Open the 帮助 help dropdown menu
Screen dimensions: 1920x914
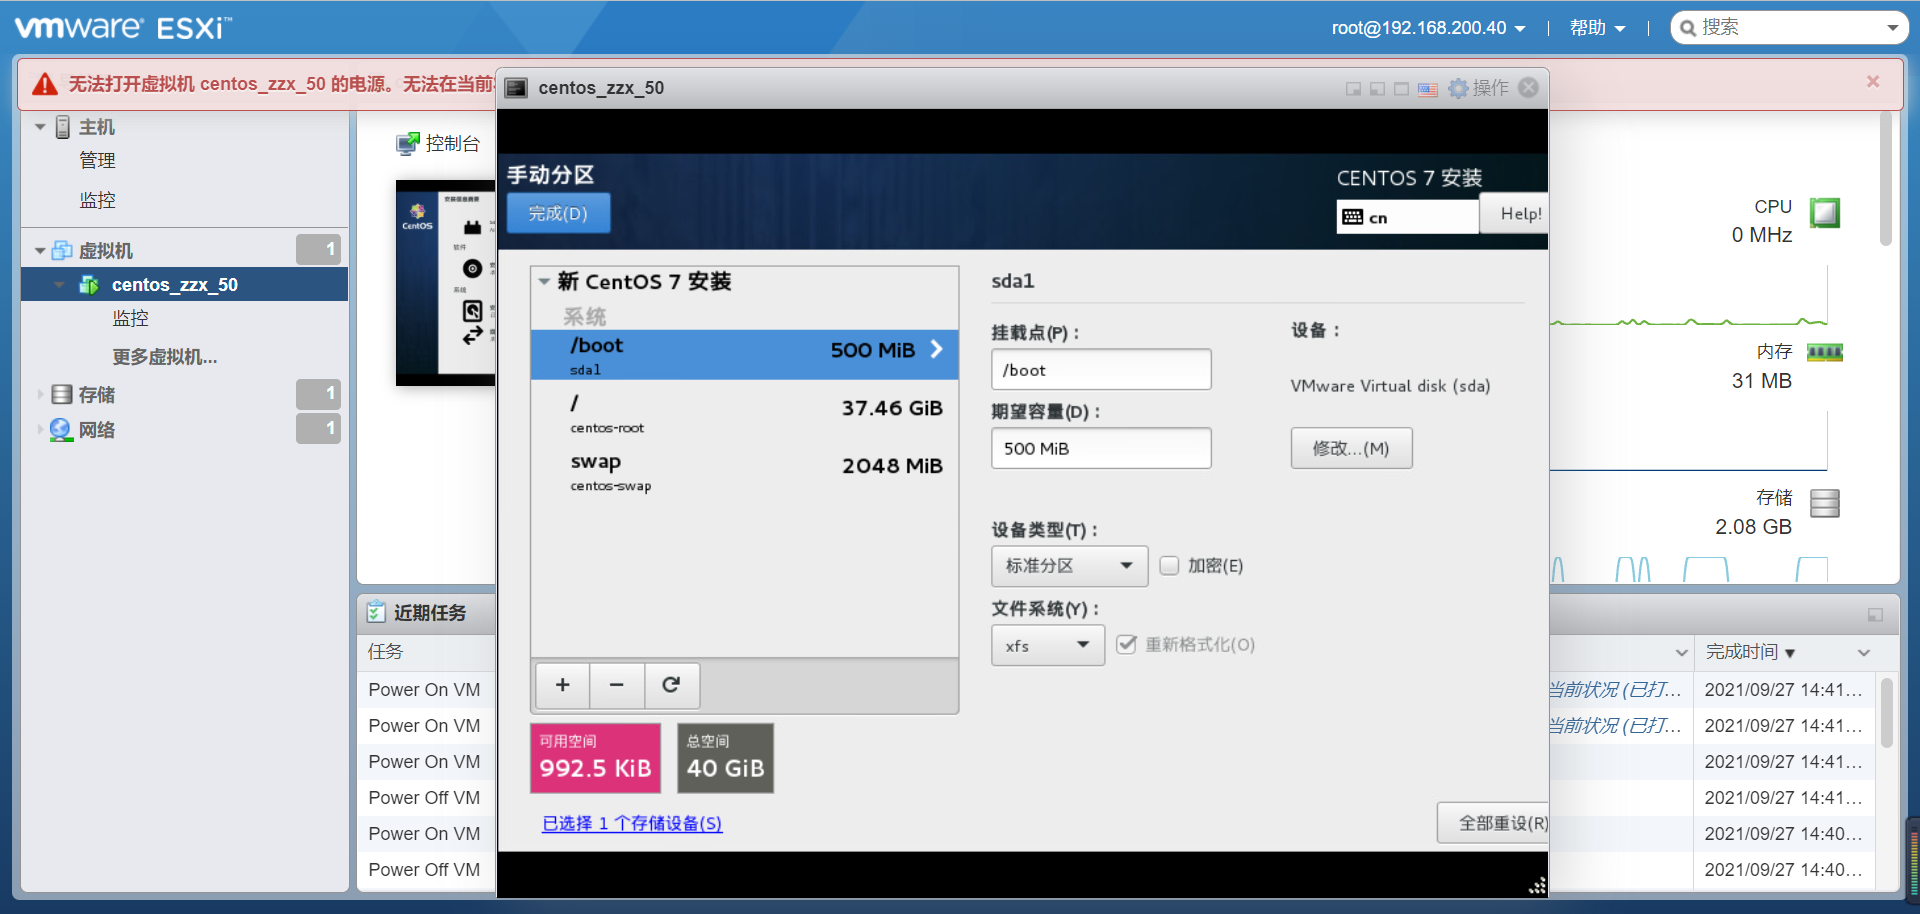point(1597,28)
